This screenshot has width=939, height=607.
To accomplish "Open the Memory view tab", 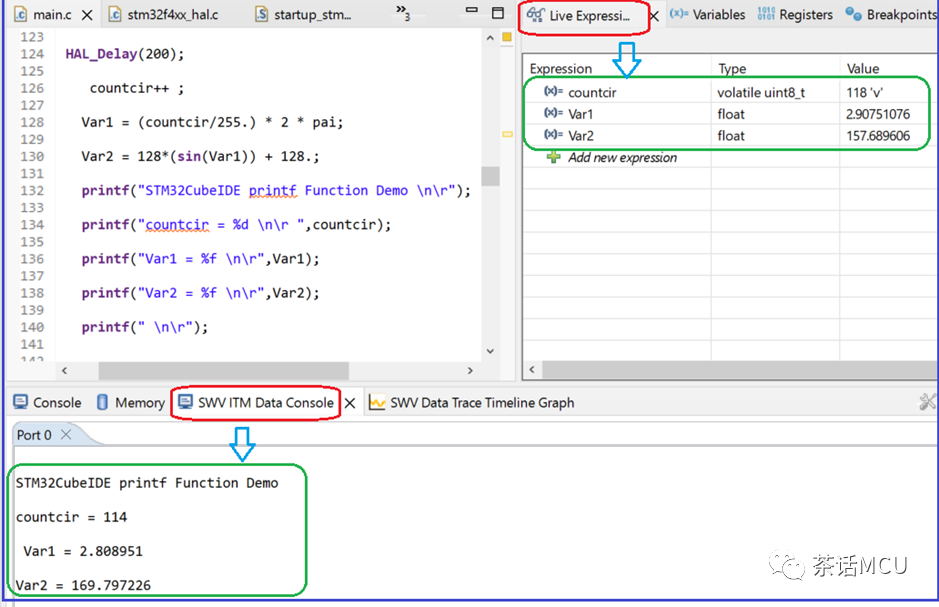I will [x=130, y=402].
